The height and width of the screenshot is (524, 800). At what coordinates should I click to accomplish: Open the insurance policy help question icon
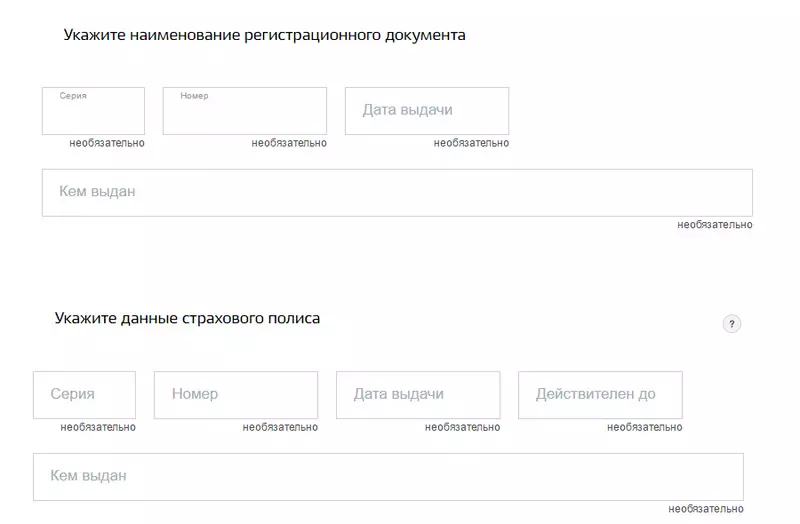pyautogui.click(x=732, y=323)
